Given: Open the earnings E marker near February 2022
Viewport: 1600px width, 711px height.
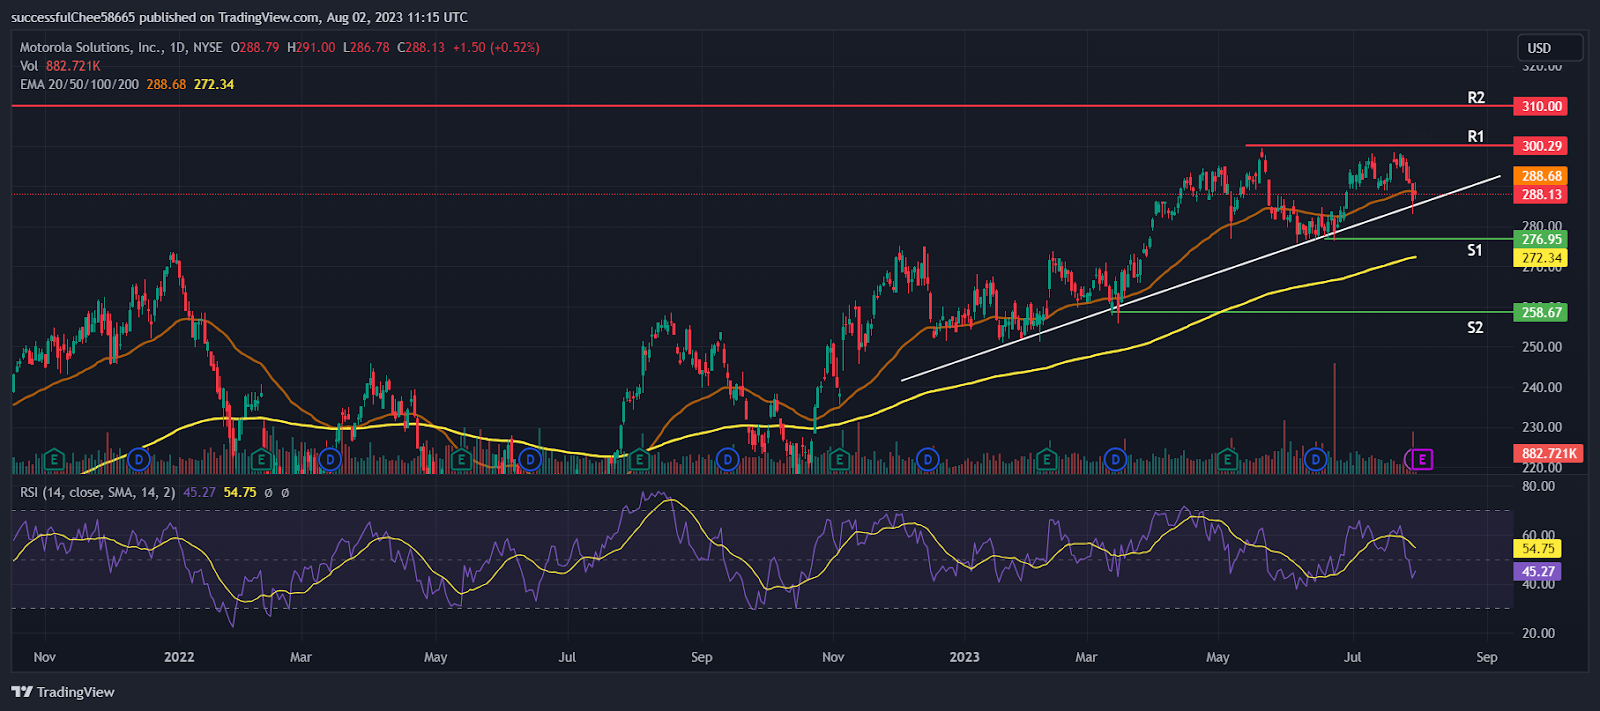Looking at the screenshot, I should pos(261,460).
